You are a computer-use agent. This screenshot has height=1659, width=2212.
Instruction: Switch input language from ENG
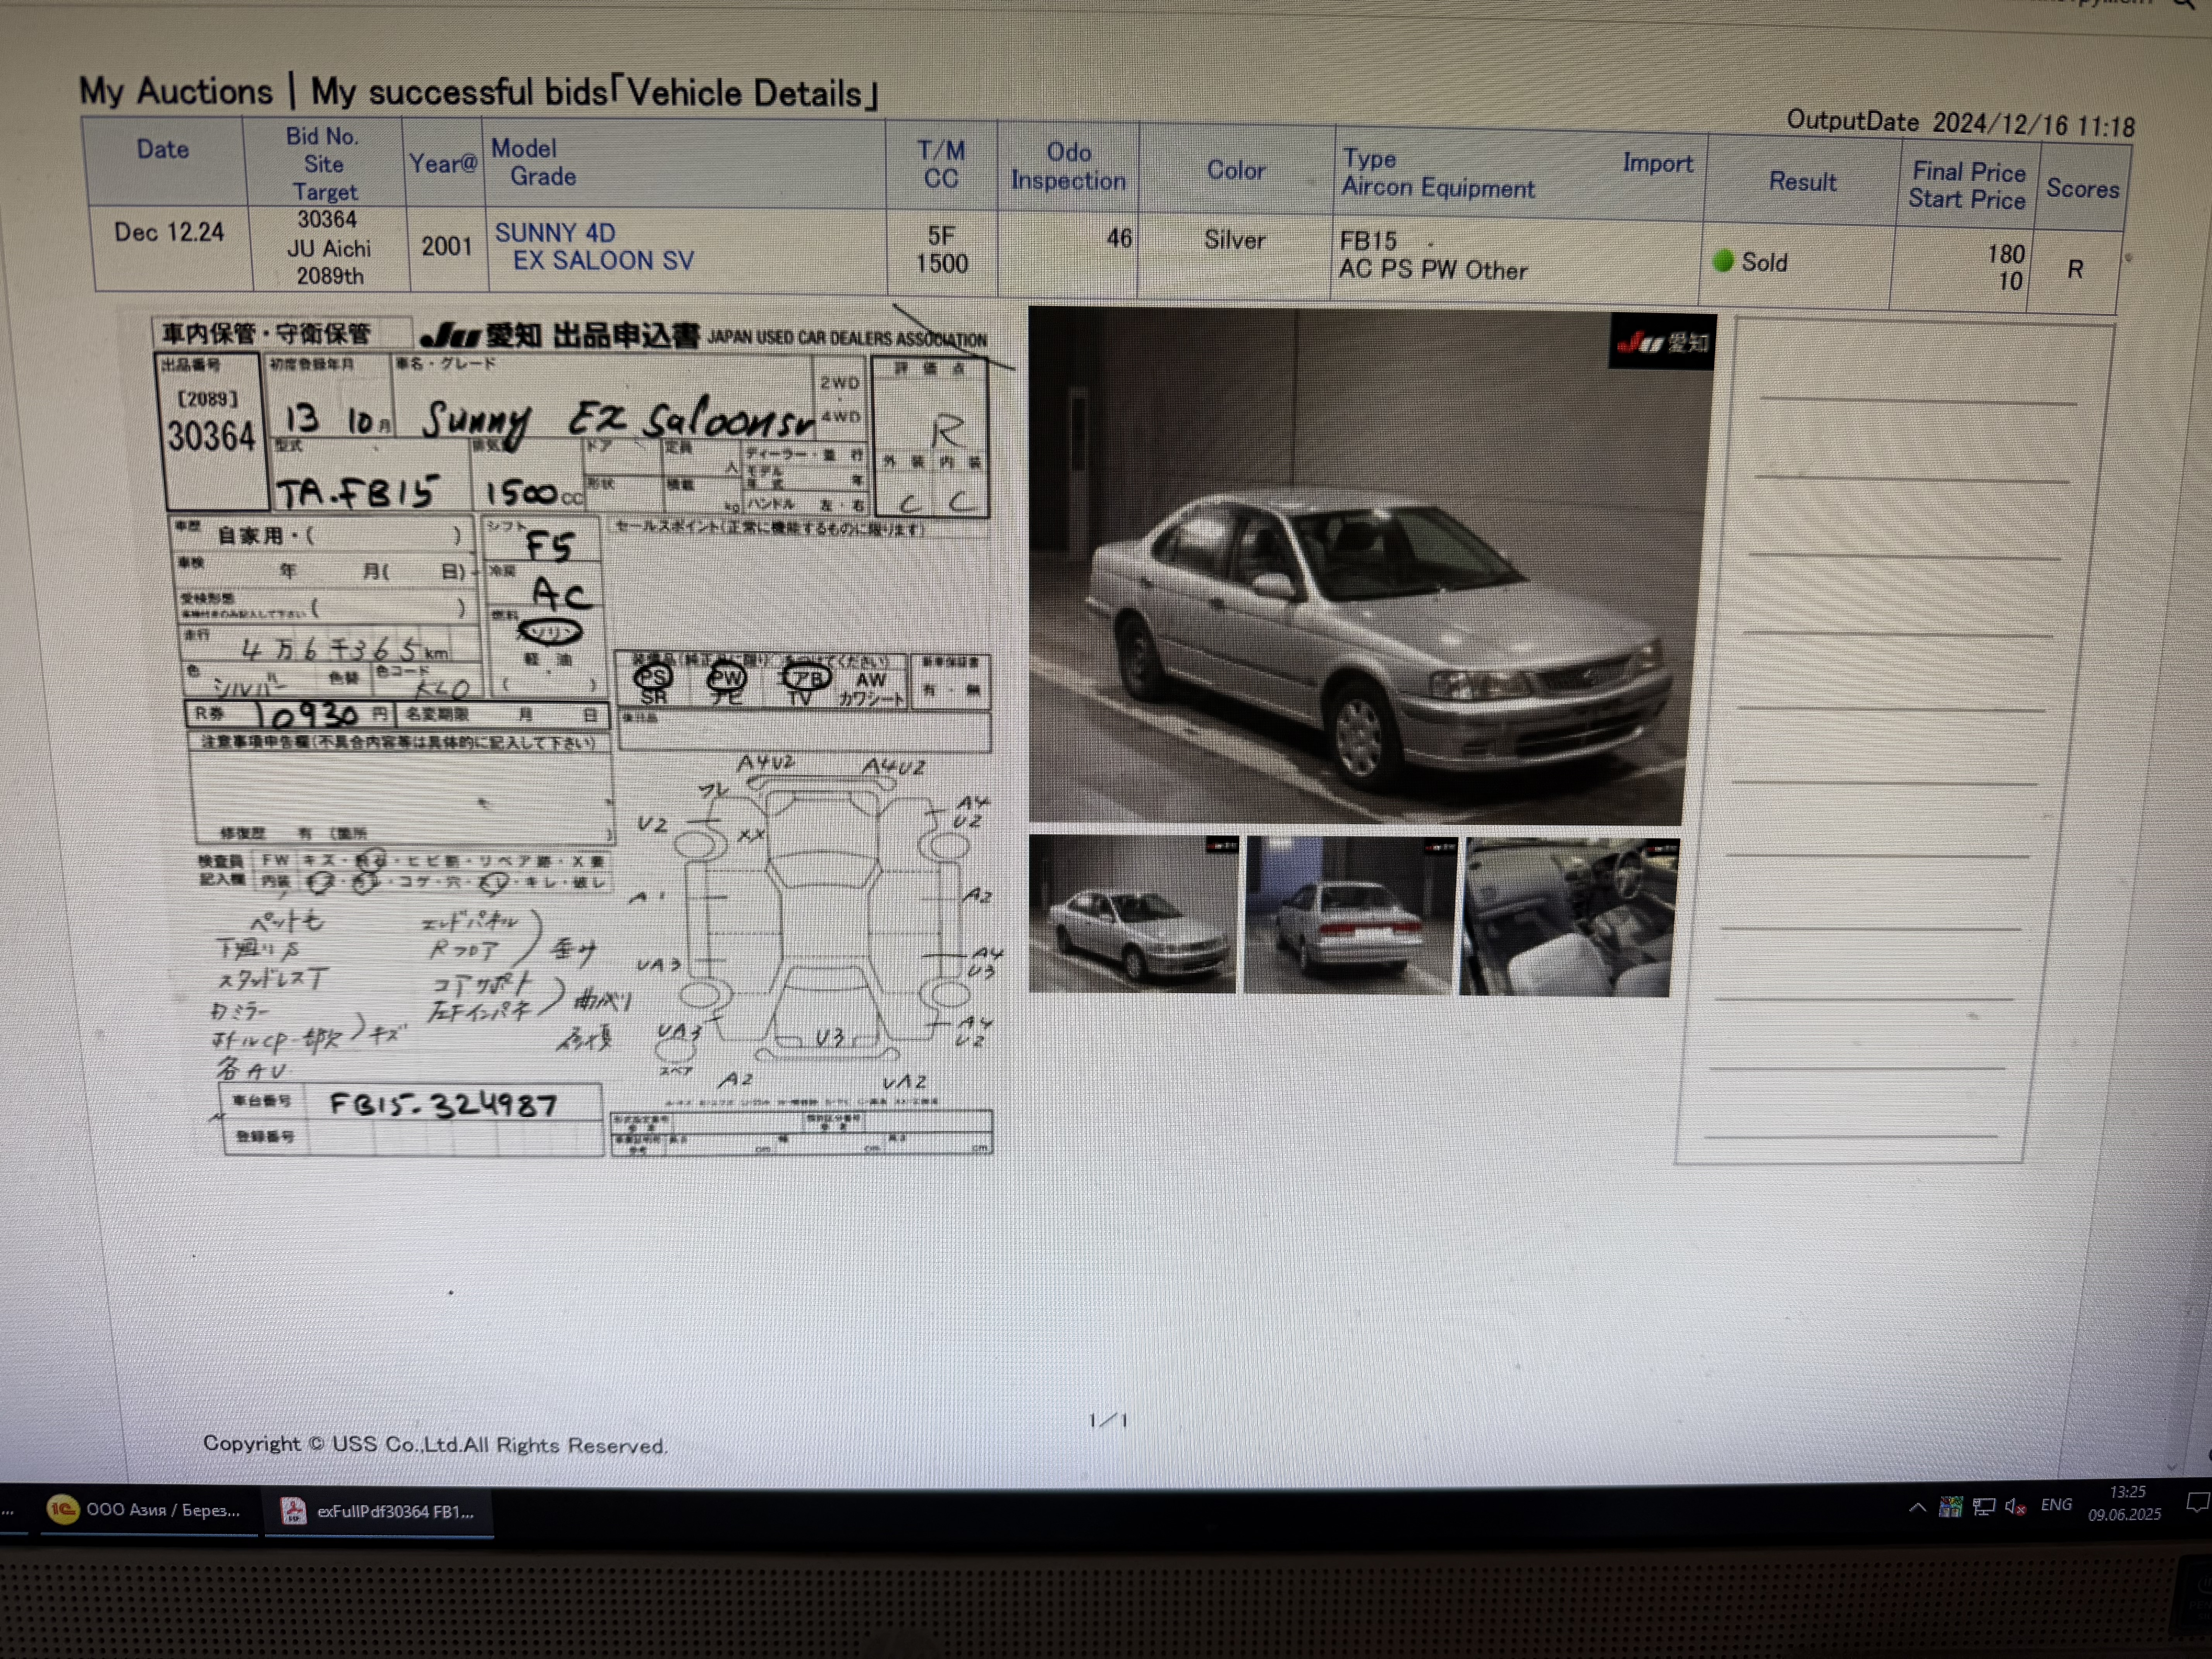(2056, 1505)
